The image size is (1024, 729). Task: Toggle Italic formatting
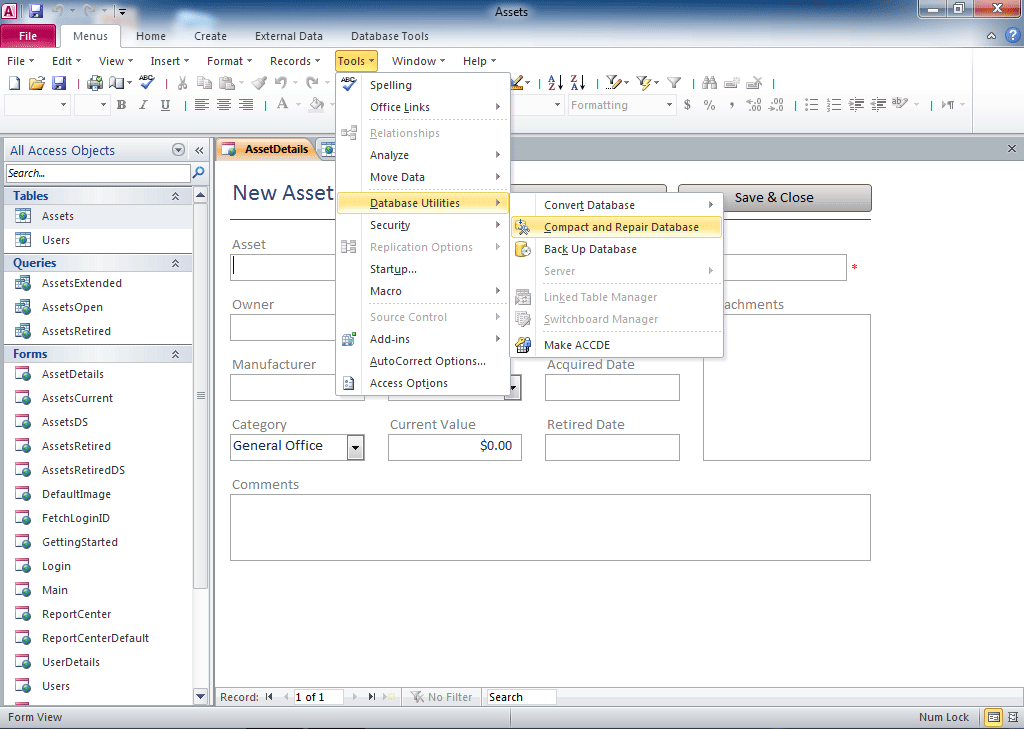pyautogui.click(x=144, y=105)
